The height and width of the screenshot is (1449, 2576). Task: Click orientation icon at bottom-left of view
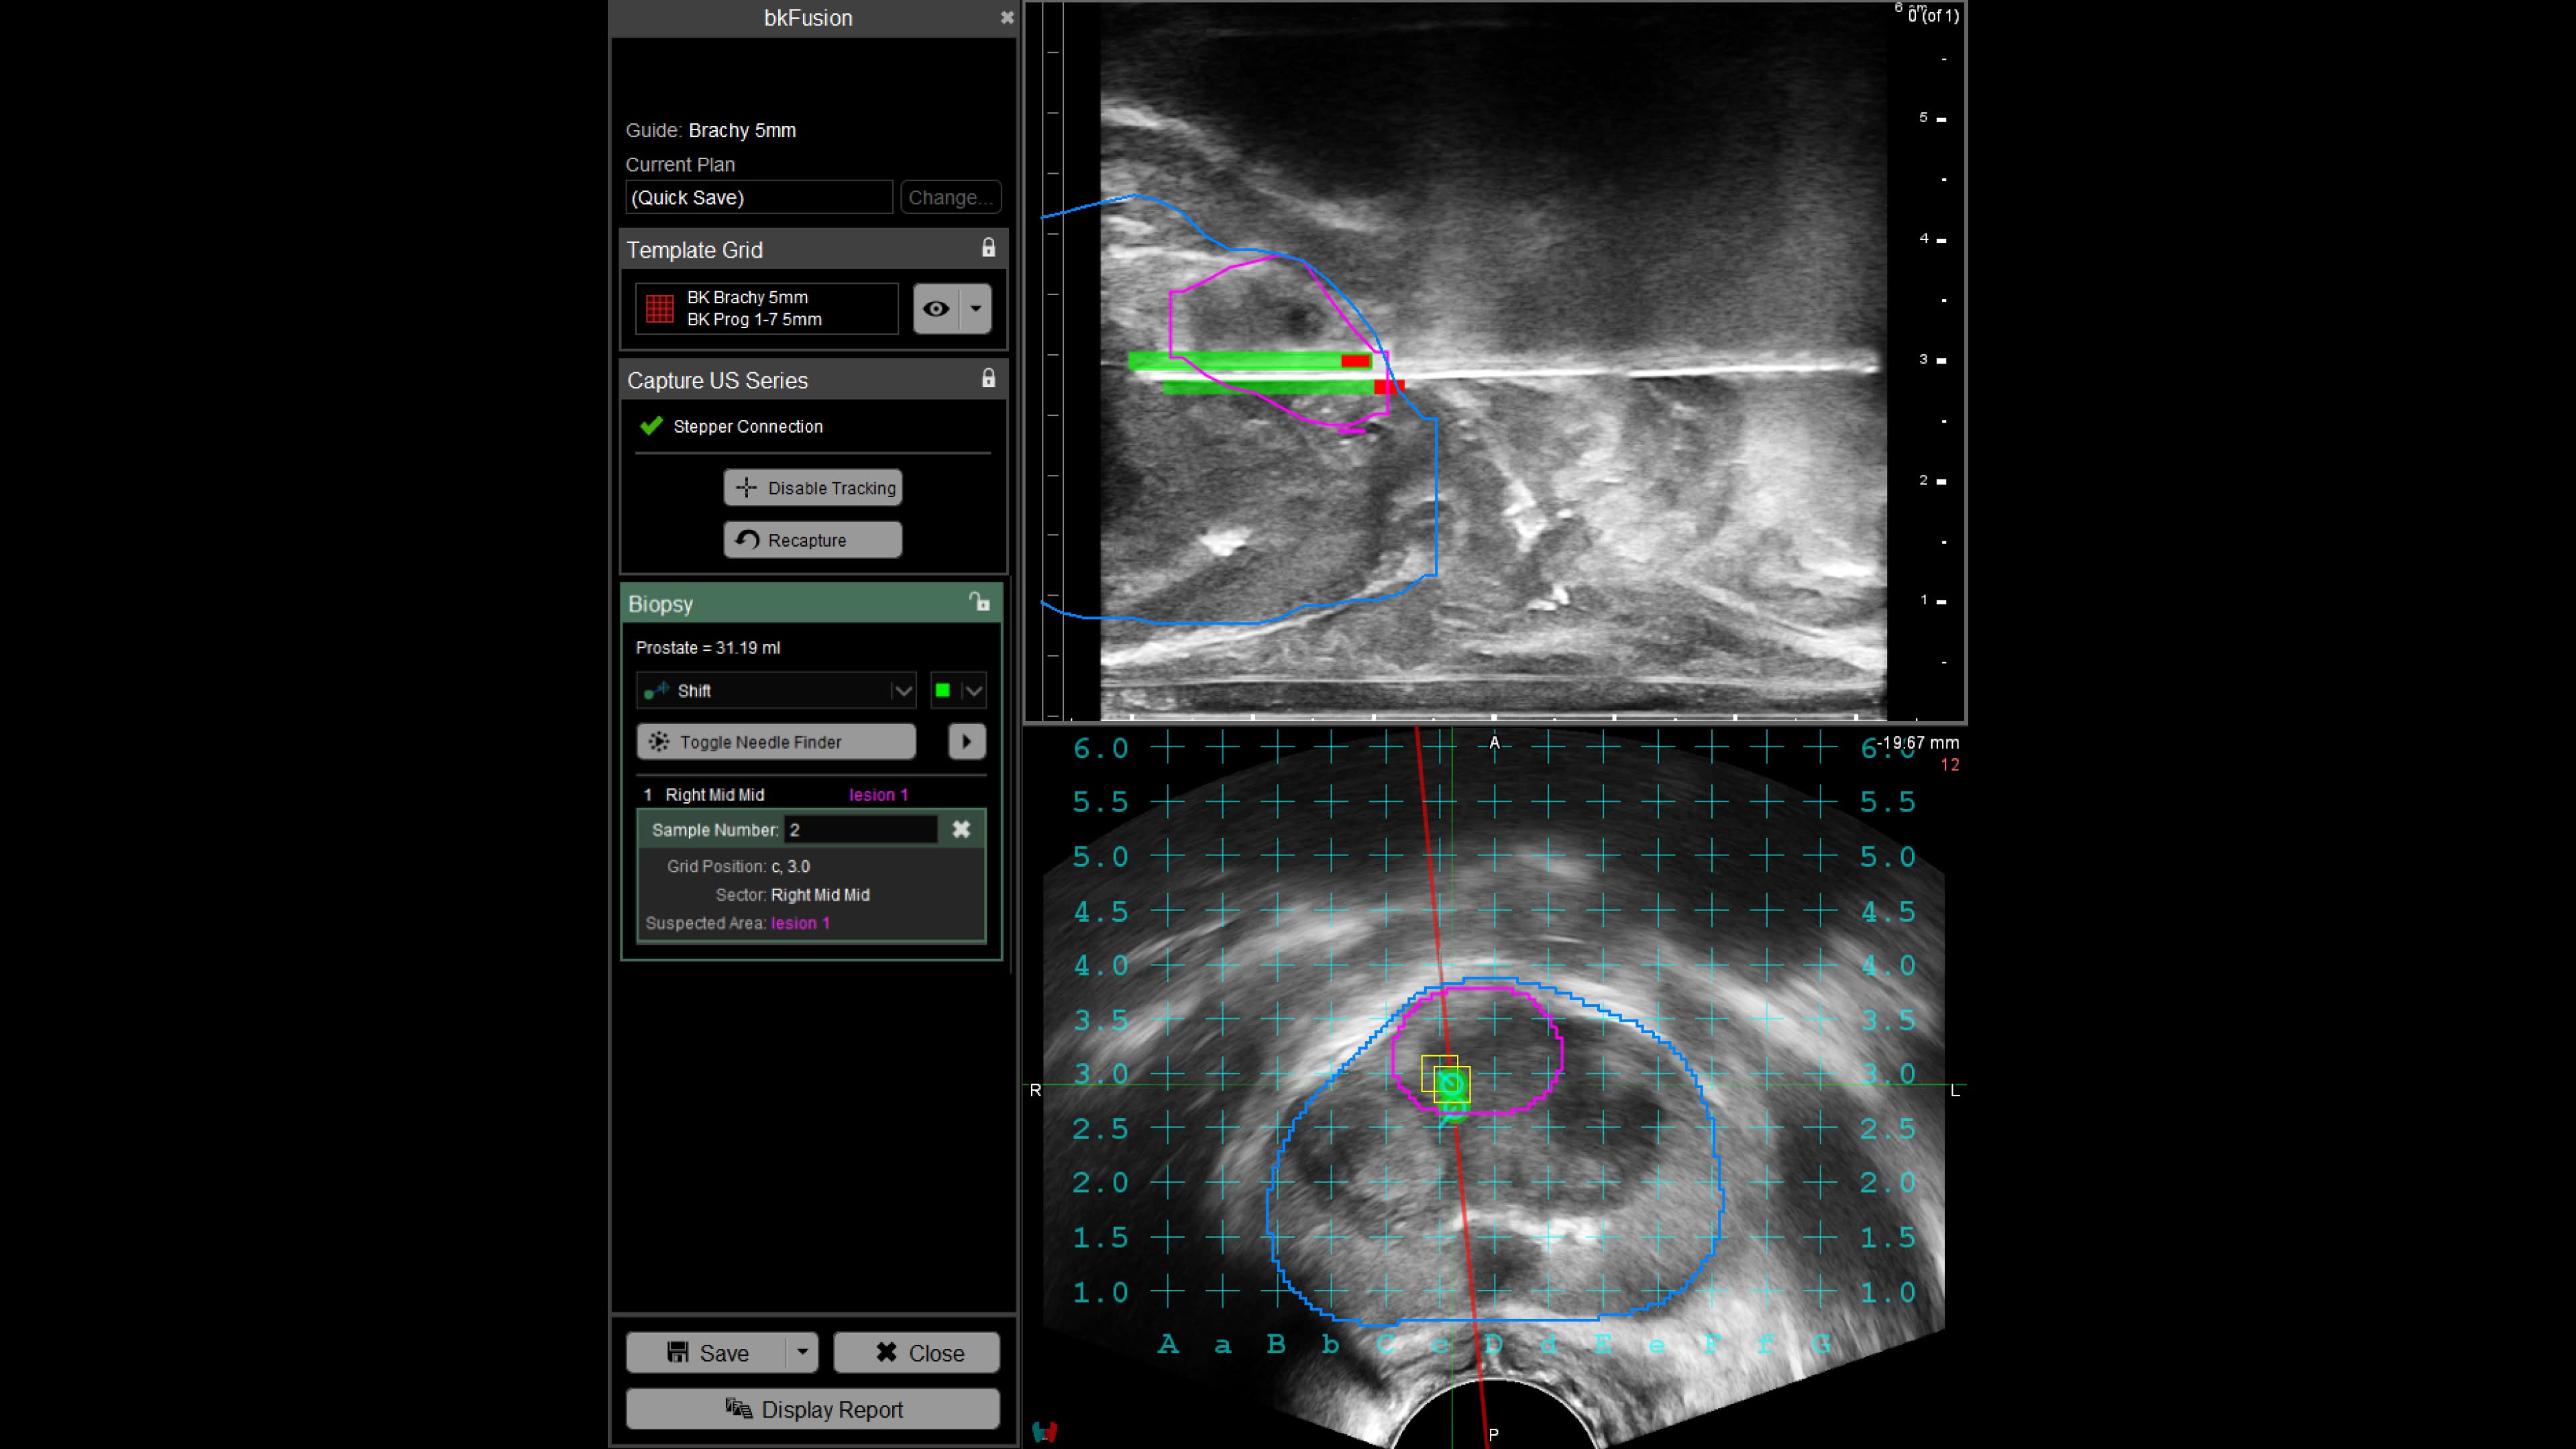(x=1045, y=1431)
